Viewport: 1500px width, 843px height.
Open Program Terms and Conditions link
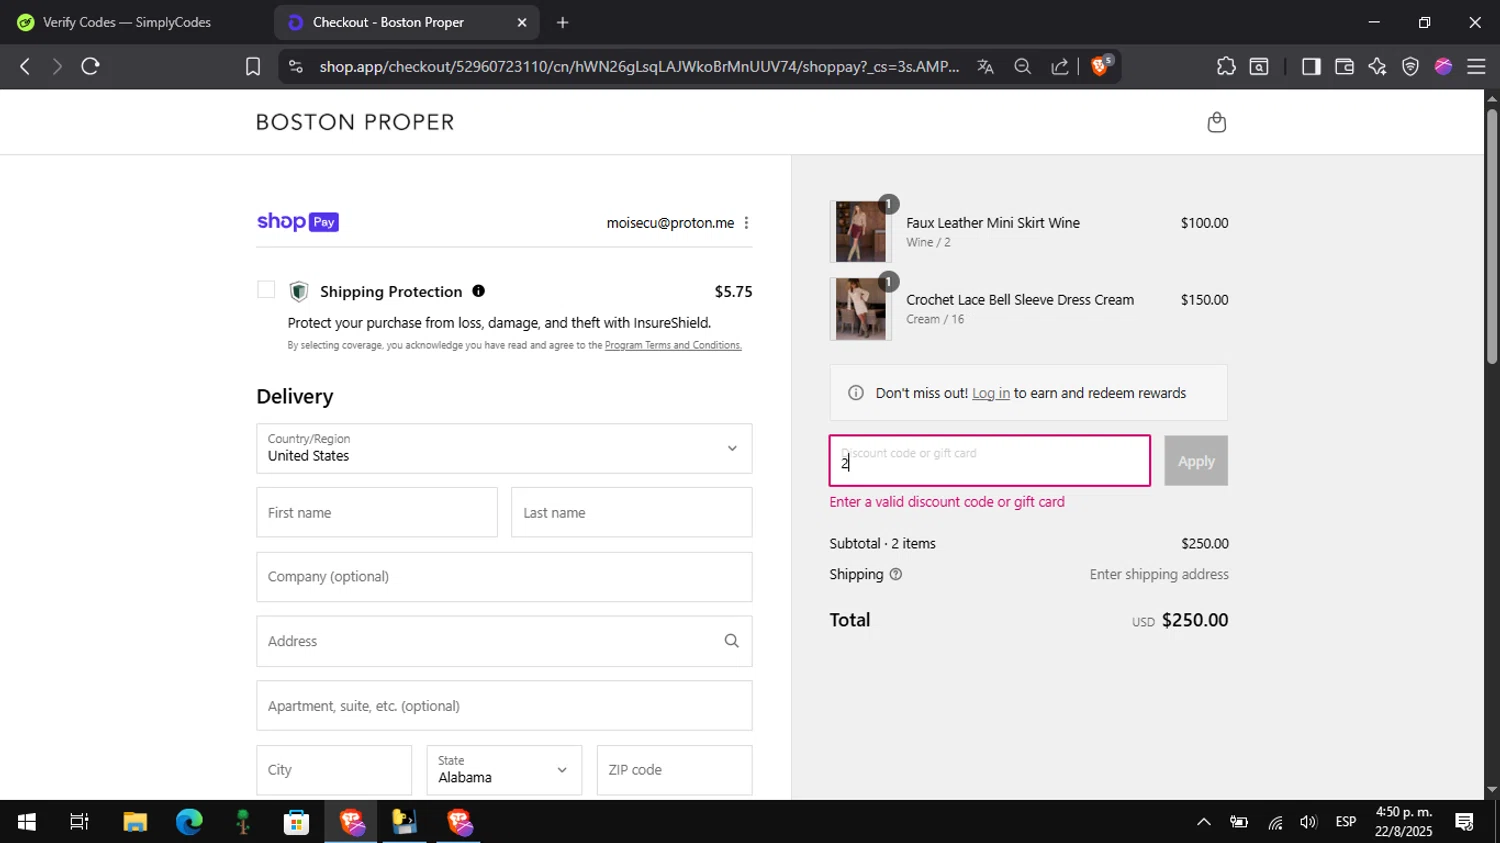tap(673, 345)
